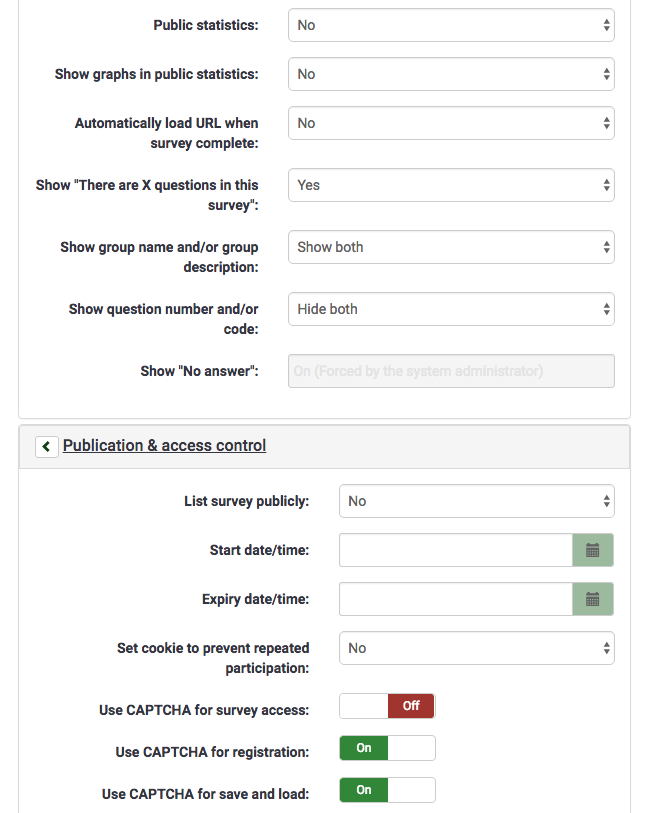Viewport: 651px width, 813px height.
Task: Open the Public statistics dropdown
Action: tap(451, 26)
